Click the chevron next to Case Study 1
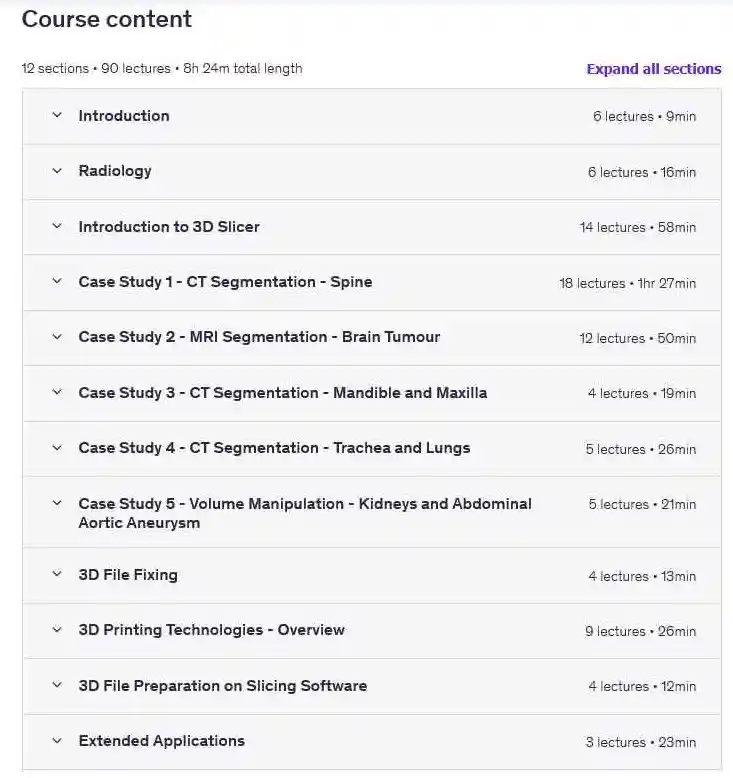Viewport: 733px width, 778px height. click(57, 282)
